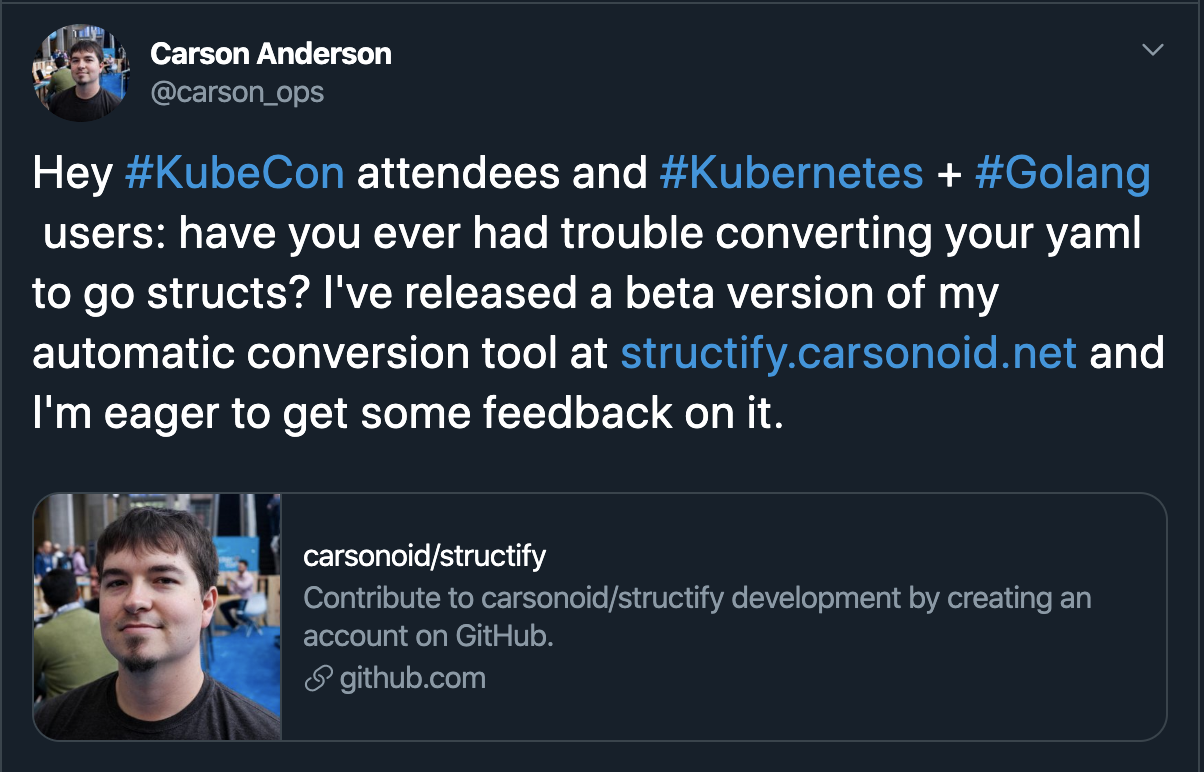Click the chain link icon beside github.com
This screenshot has height=772, width=1204.
point(318,679)
